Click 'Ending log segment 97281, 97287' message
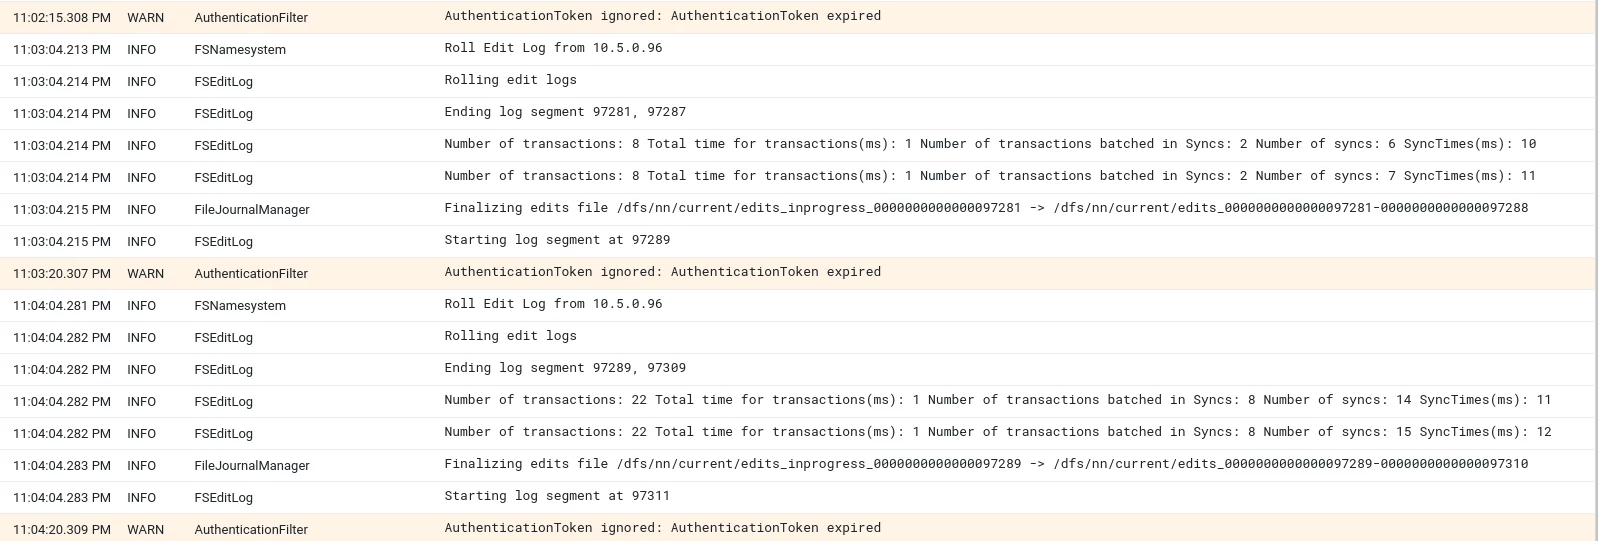Viewport: 1598px width, 541px height. coord(565,112)
